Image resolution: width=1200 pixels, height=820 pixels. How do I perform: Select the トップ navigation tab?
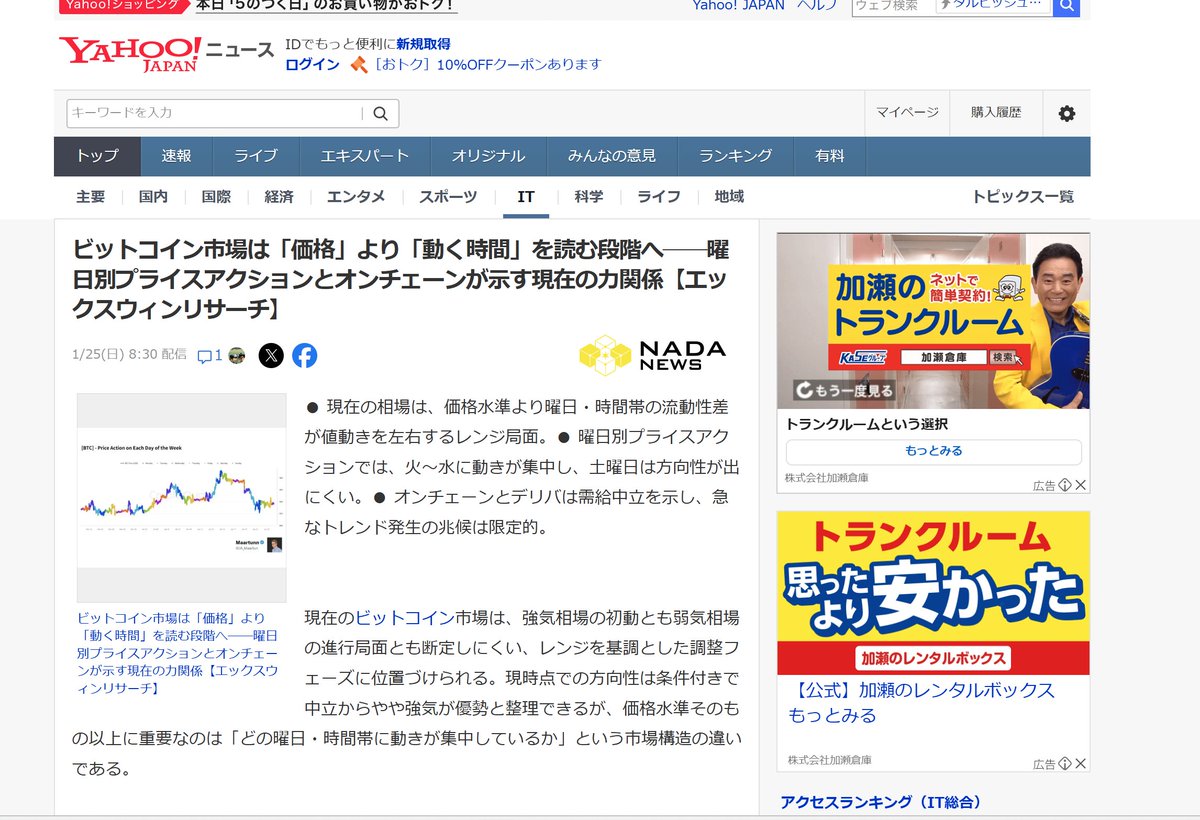[97, 156]
